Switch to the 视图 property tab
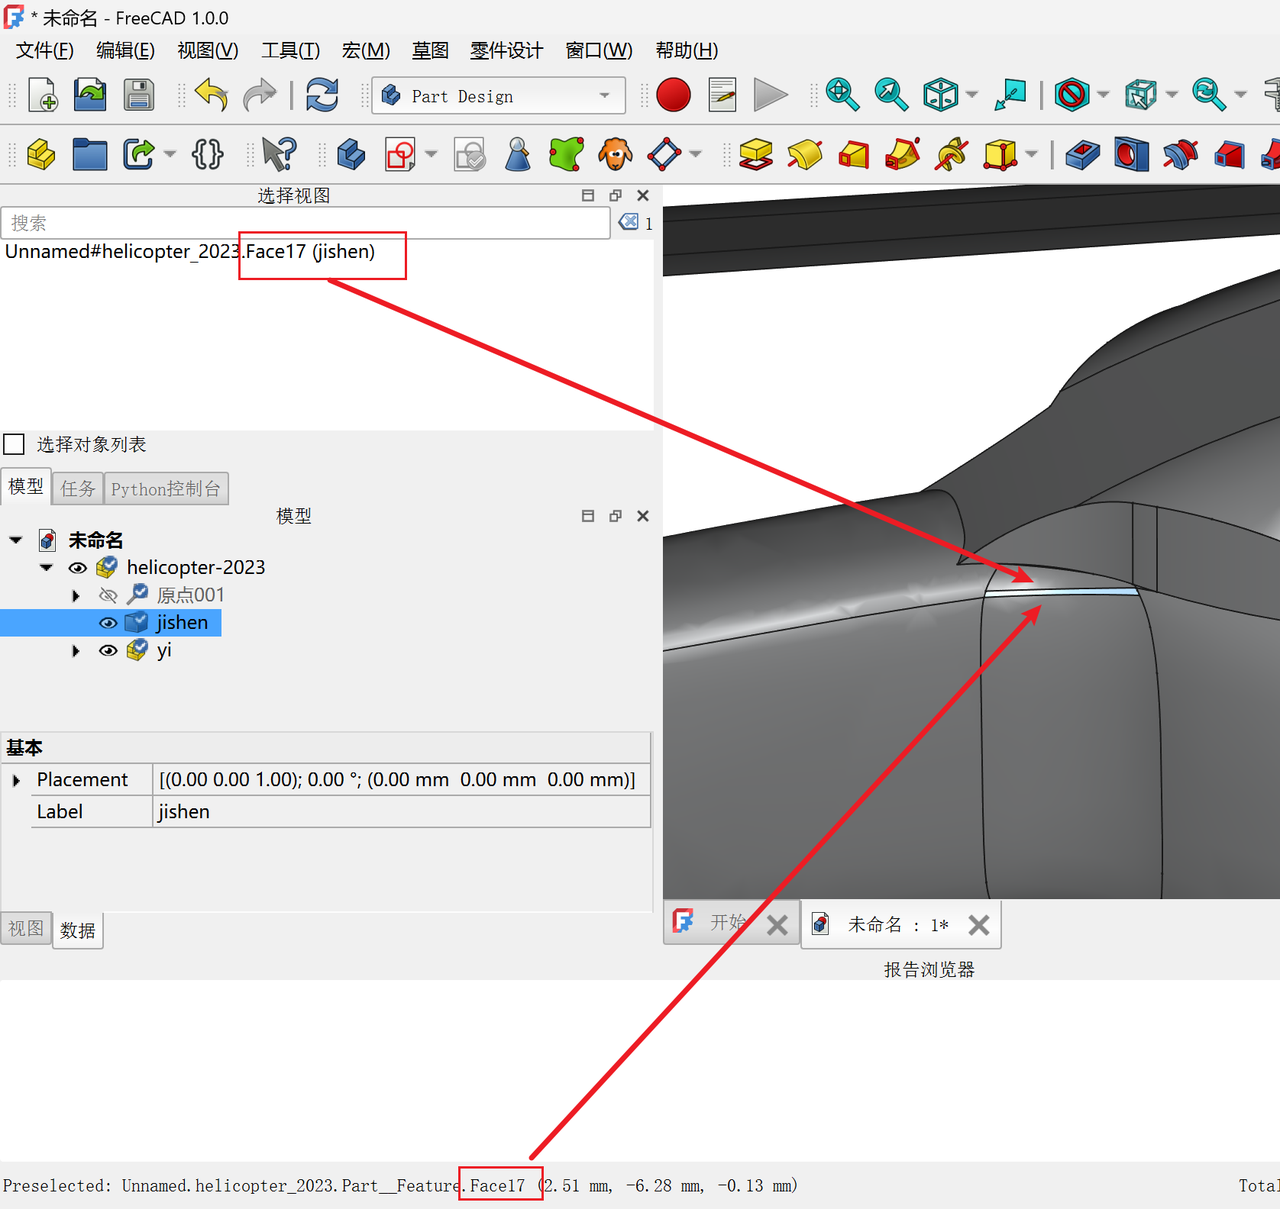Viewport: 1280px width, 1209px height. (x=26, y=929)
